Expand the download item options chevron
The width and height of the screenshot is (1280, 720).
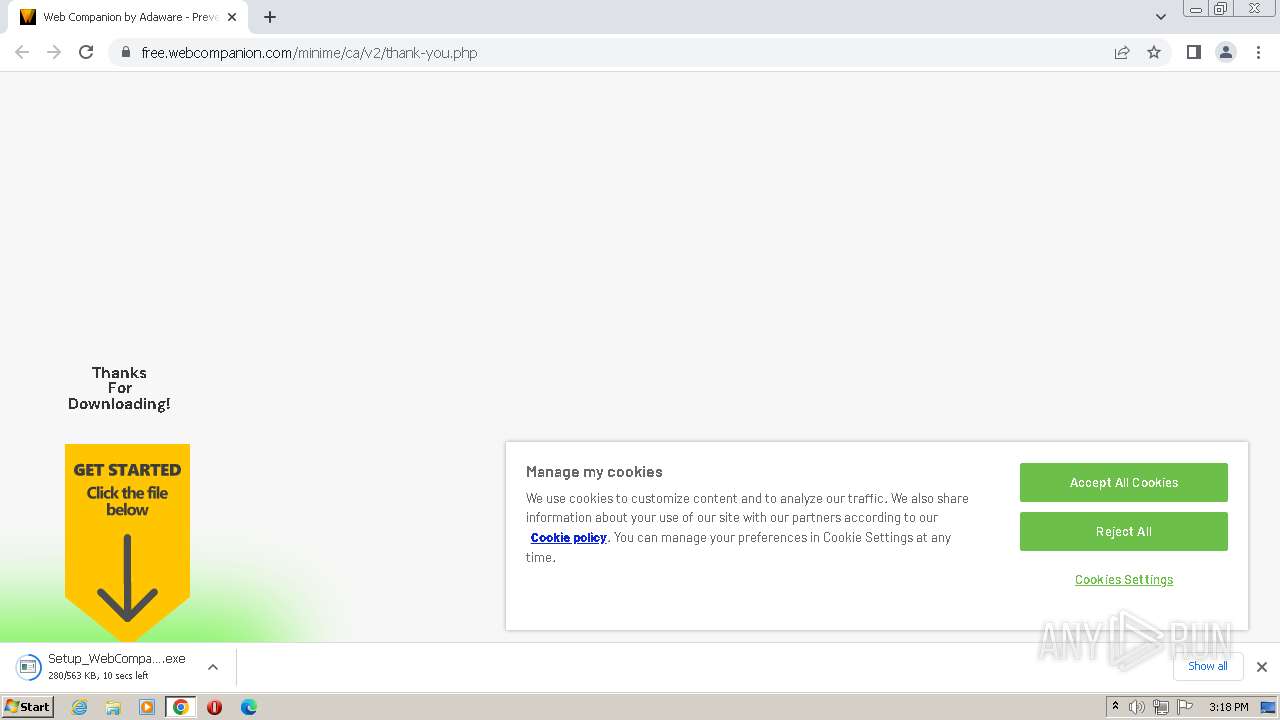(x=213, y=667)
